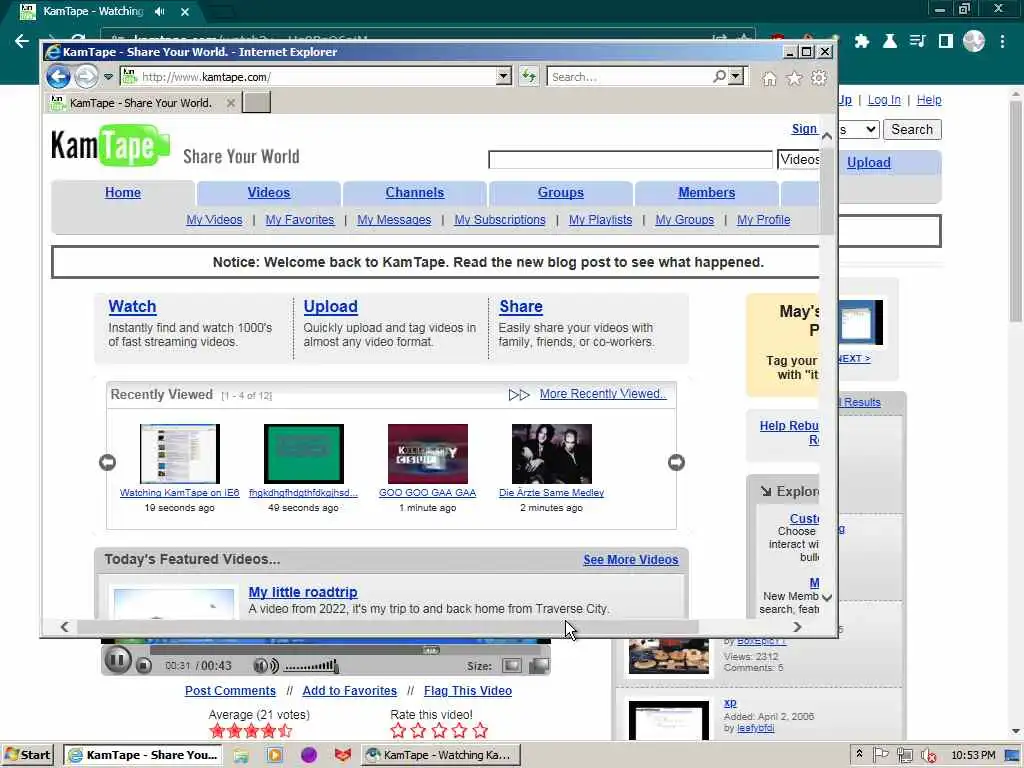Open the green 'fhgkdhgfhdgthfdkgjhsd...' thumbnail
Screen dimensions: 1024x768
pos(304,454)
